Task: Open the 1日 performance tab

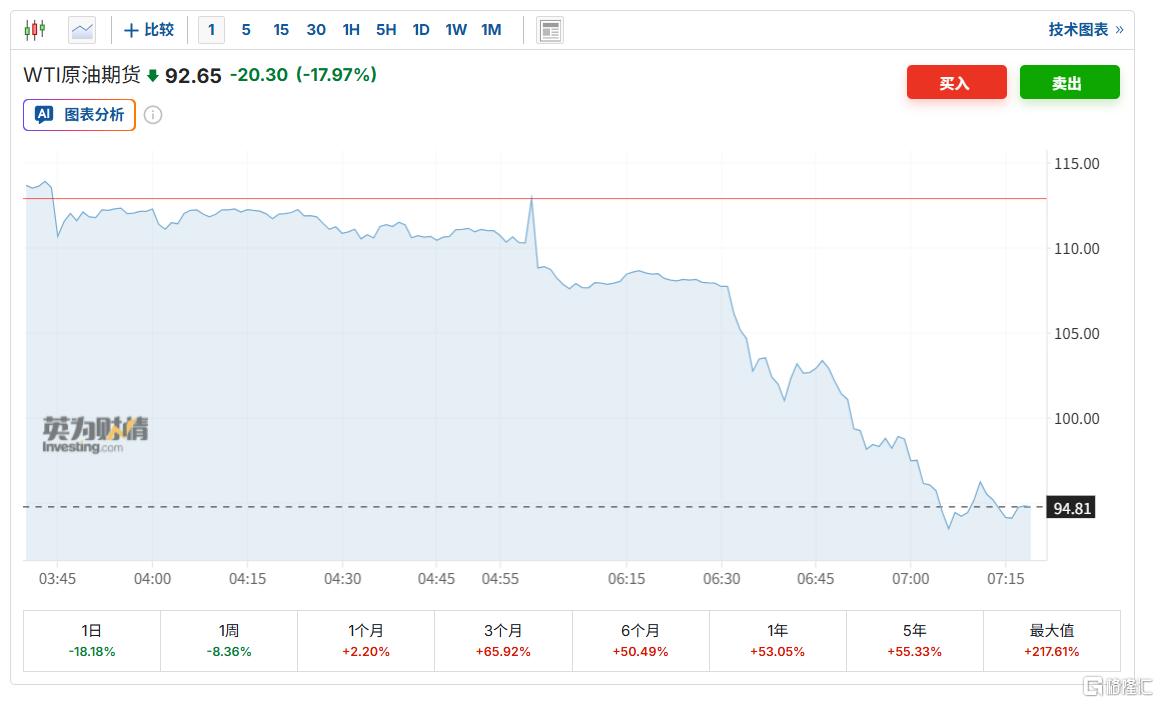Action: (92, 640)
